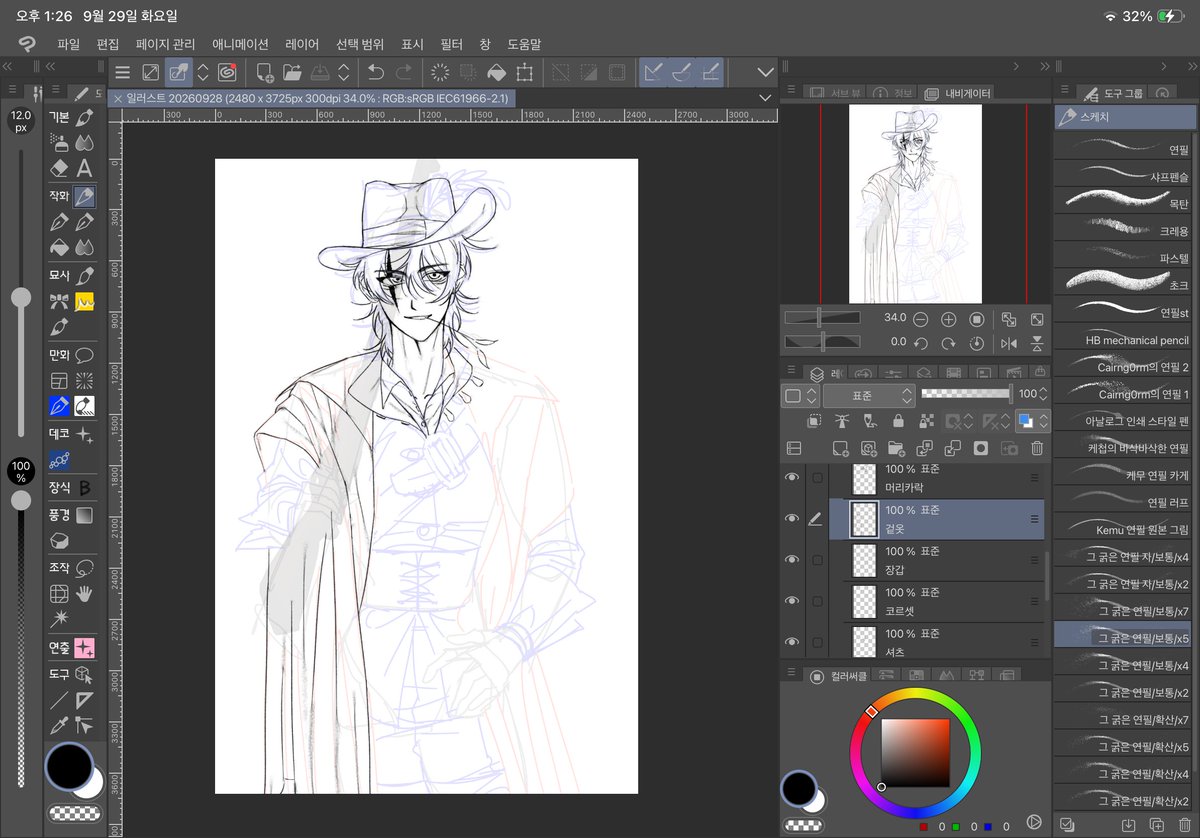Click the black main color swatch
This screenshot has width=1200, height=838.
click(68, 767)
